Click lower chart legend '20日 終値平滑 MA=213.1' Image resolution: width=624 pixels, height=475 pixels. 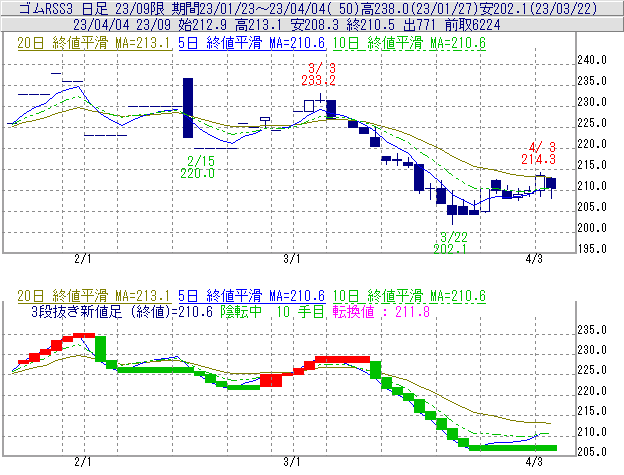[94, 296]
